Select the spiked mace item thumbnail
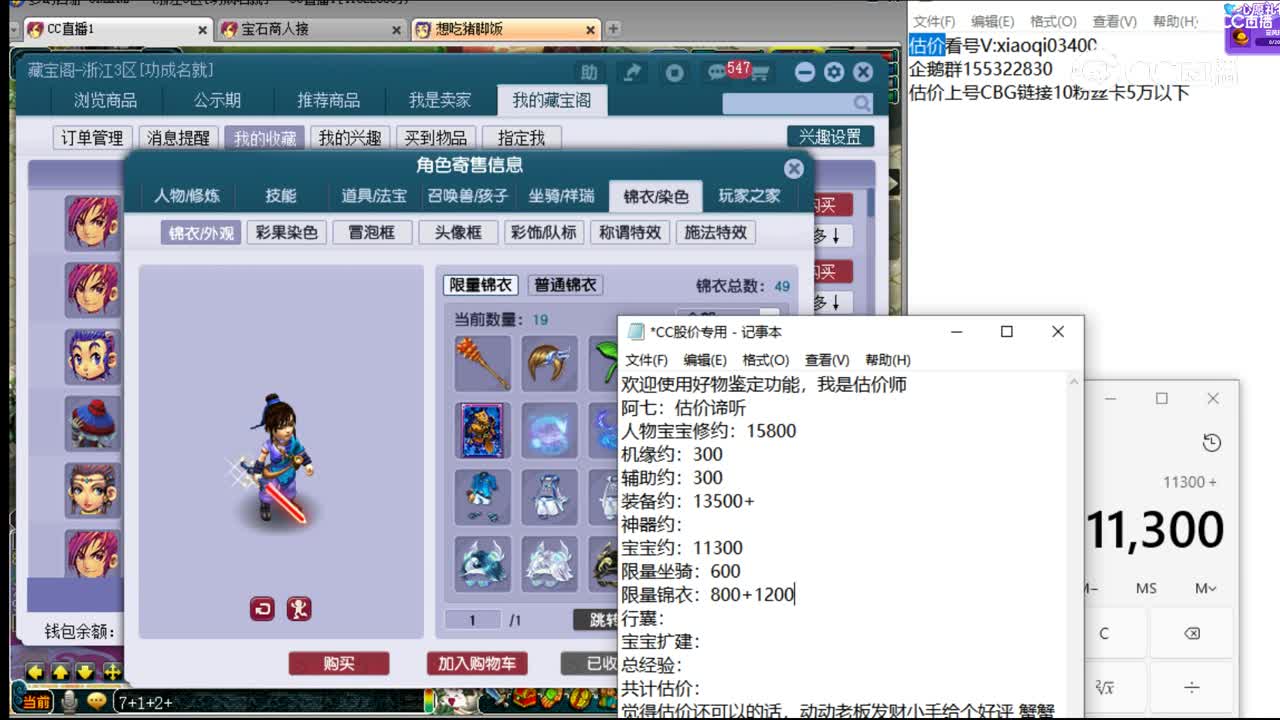 [x=483, y=363]
